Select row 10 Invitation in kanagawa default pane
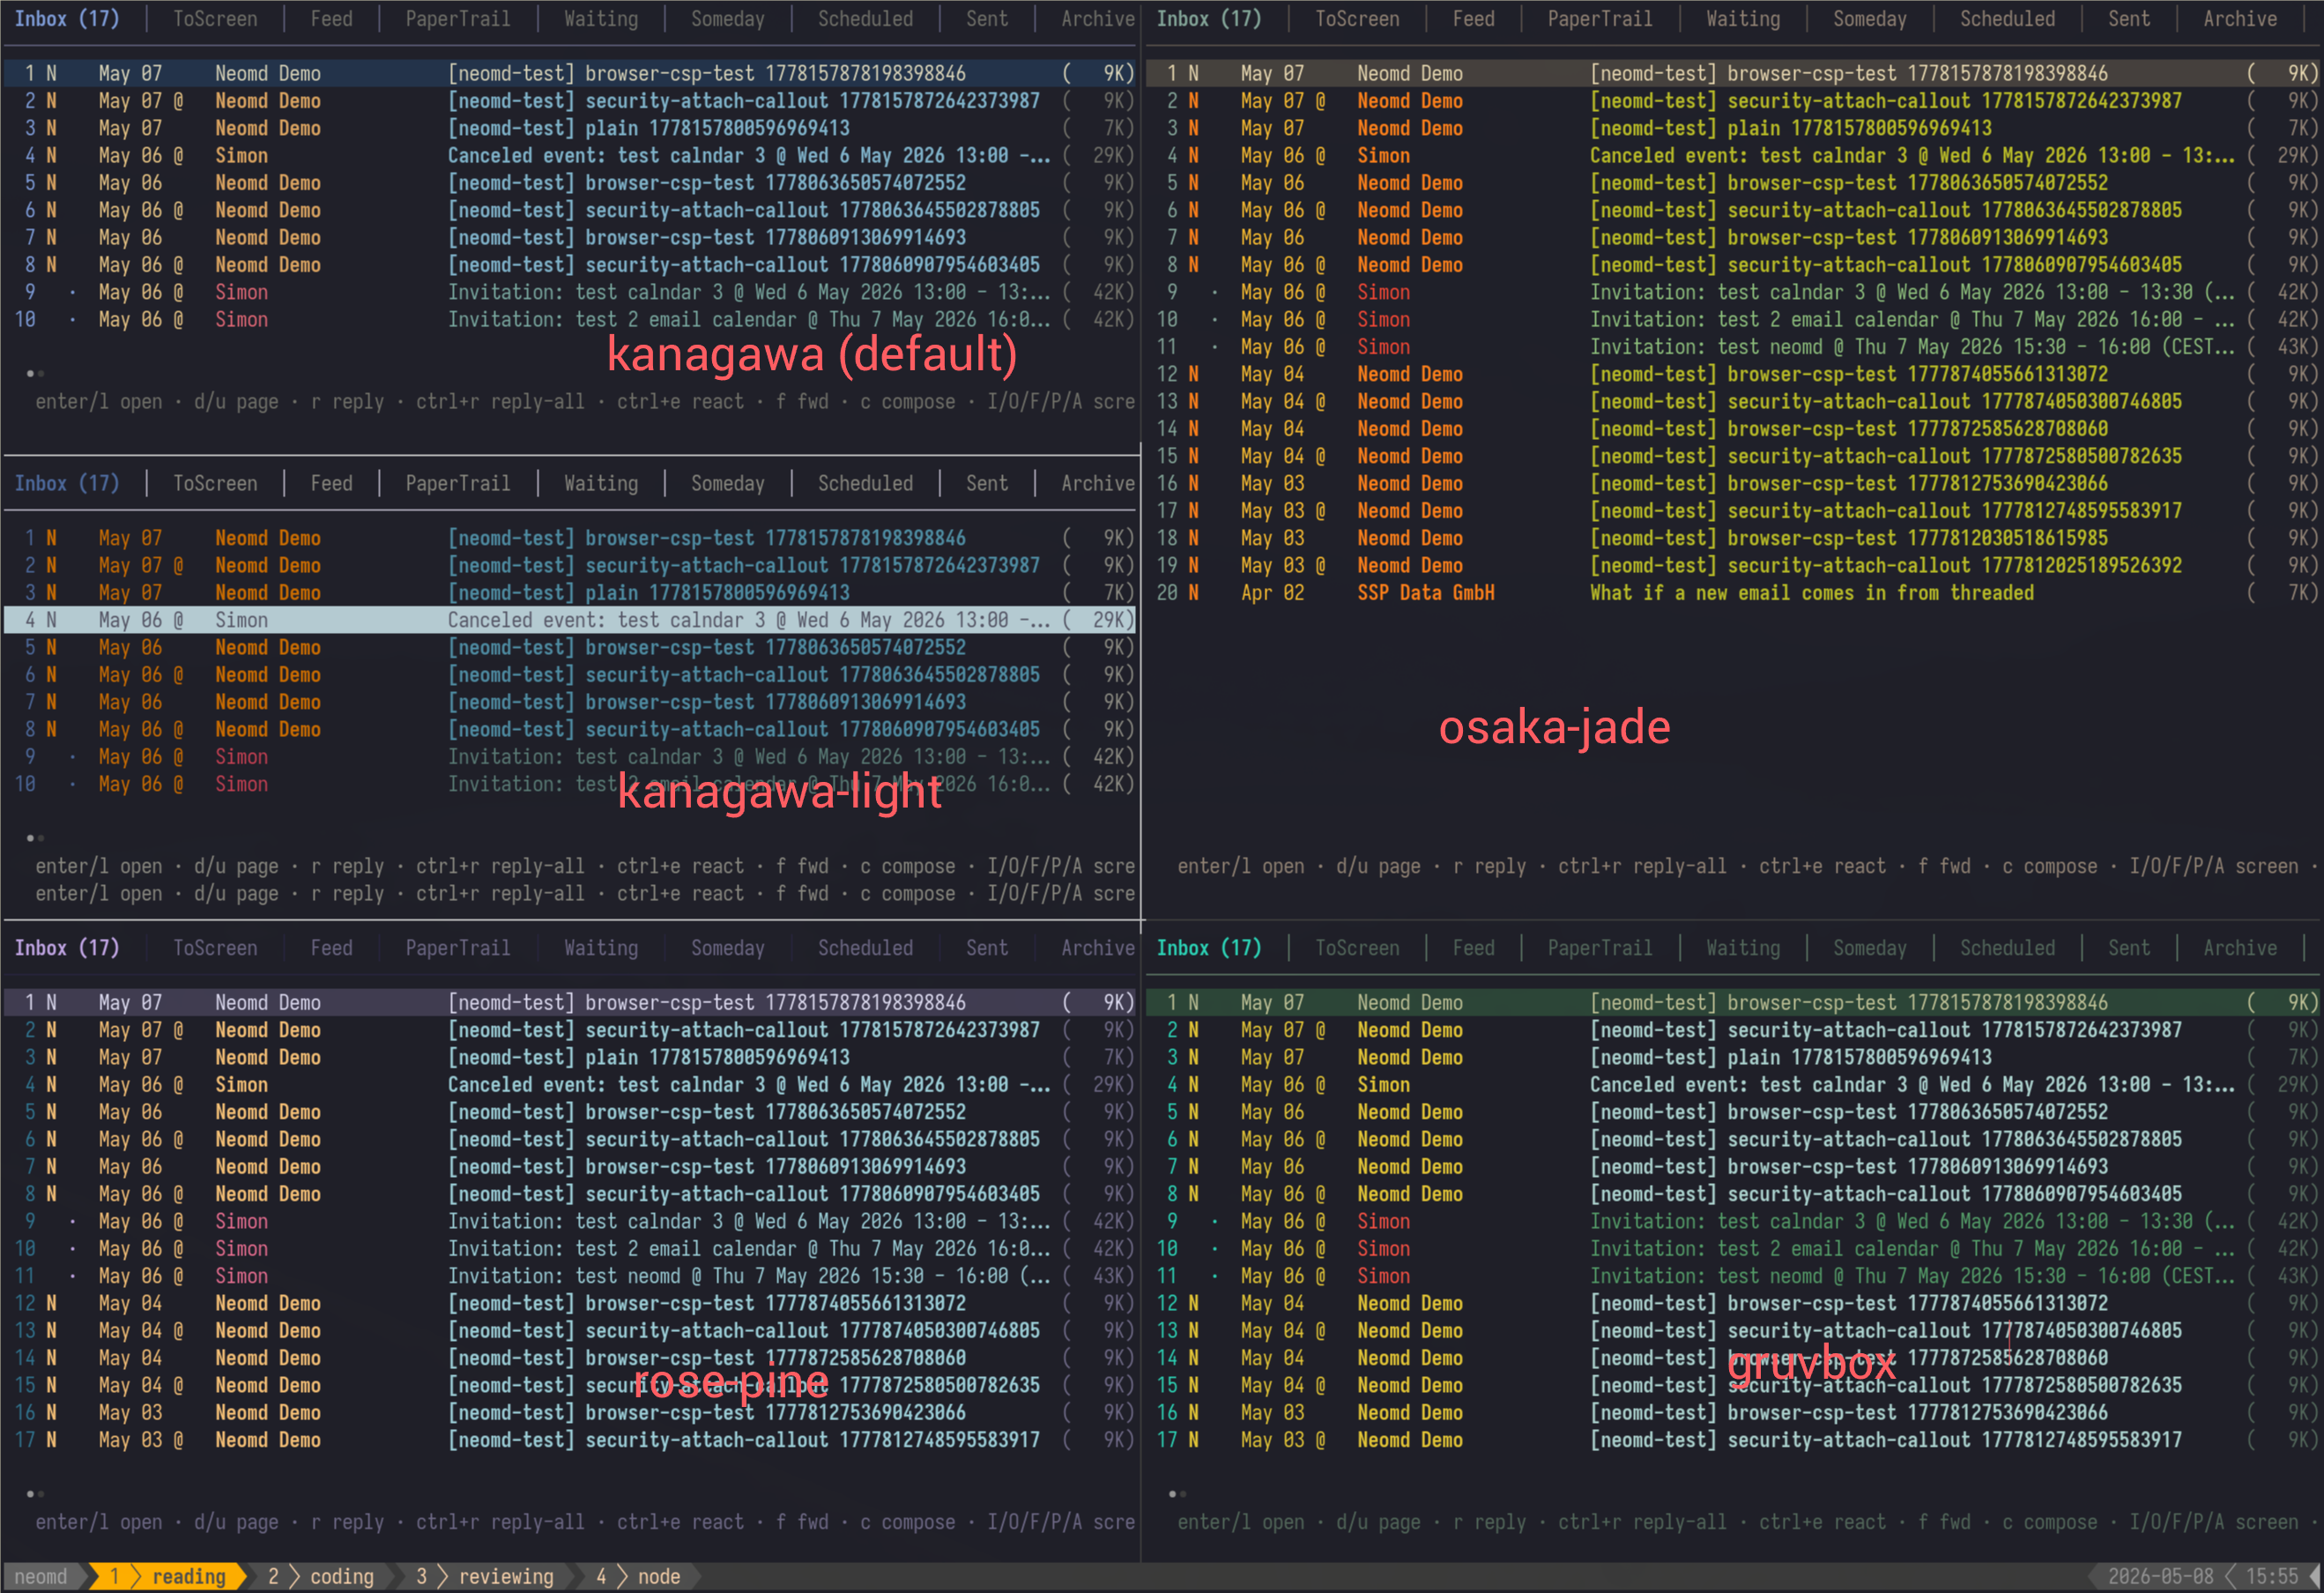The image size is (2324, 1593). pyautogui.click(x=570, y=320)
